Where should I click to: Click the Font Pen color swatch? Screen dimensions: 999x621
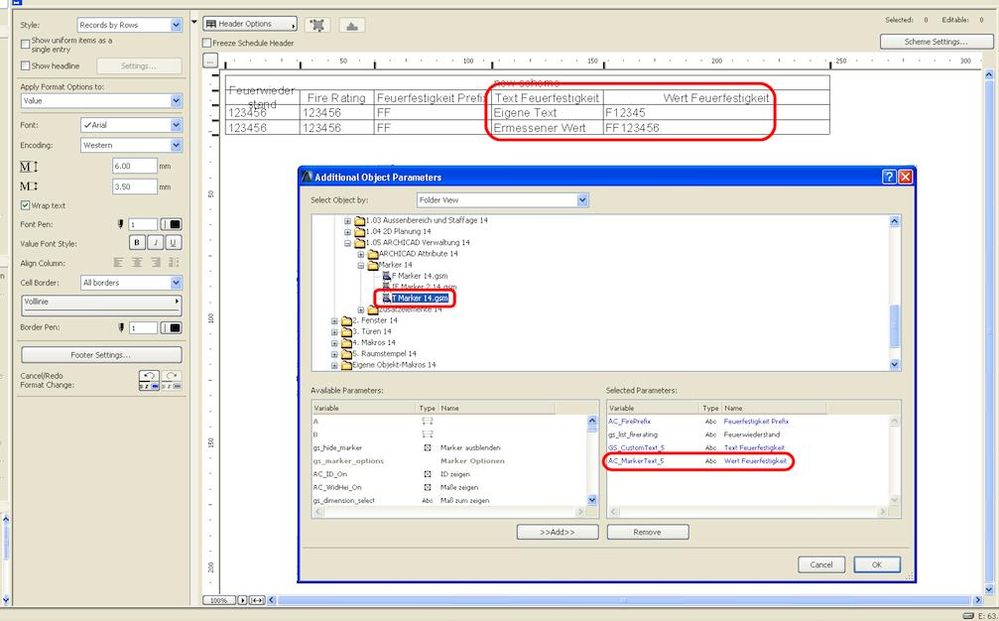[171, 224]
